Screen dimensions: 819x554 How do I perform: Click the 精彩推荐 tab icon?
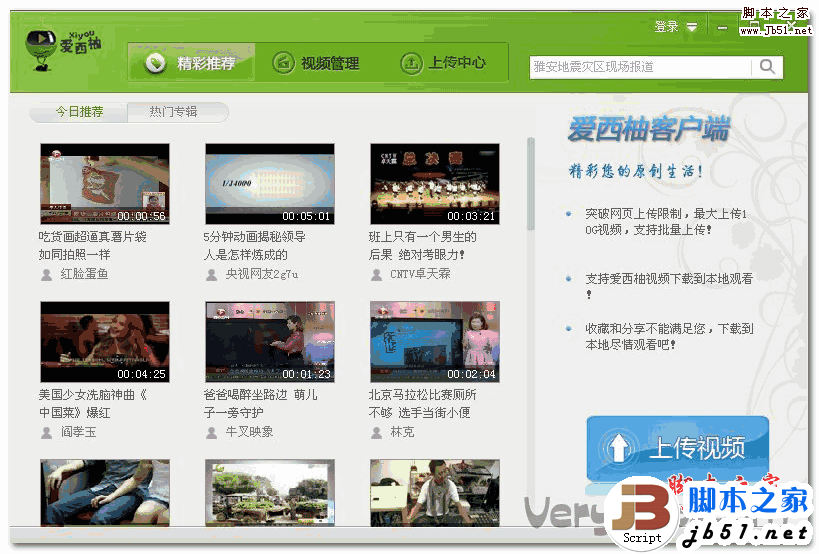[155, 63]
